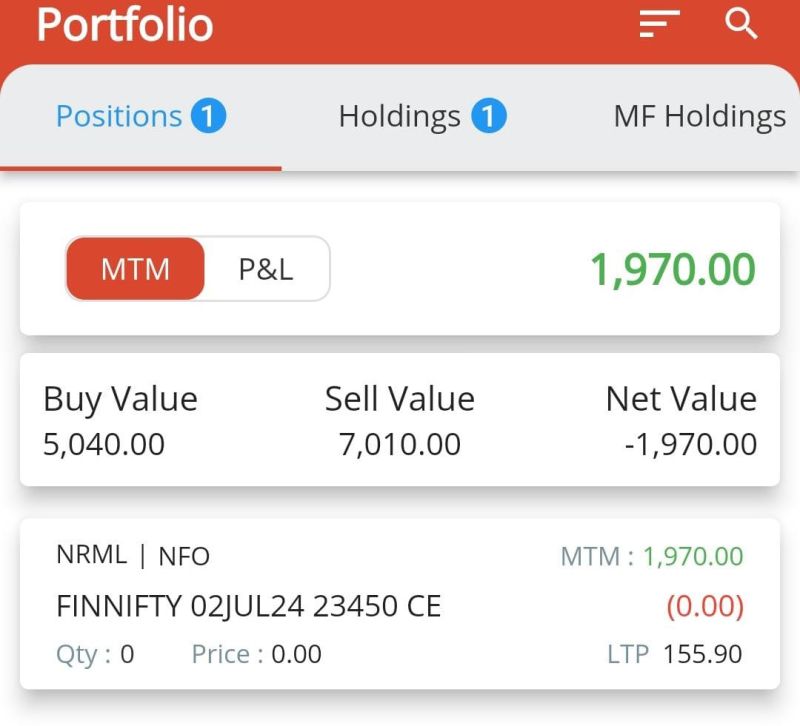This screenshot has height=726, width=800.
Task: Switch to MF Holdings tab
Action: point(699,117)
